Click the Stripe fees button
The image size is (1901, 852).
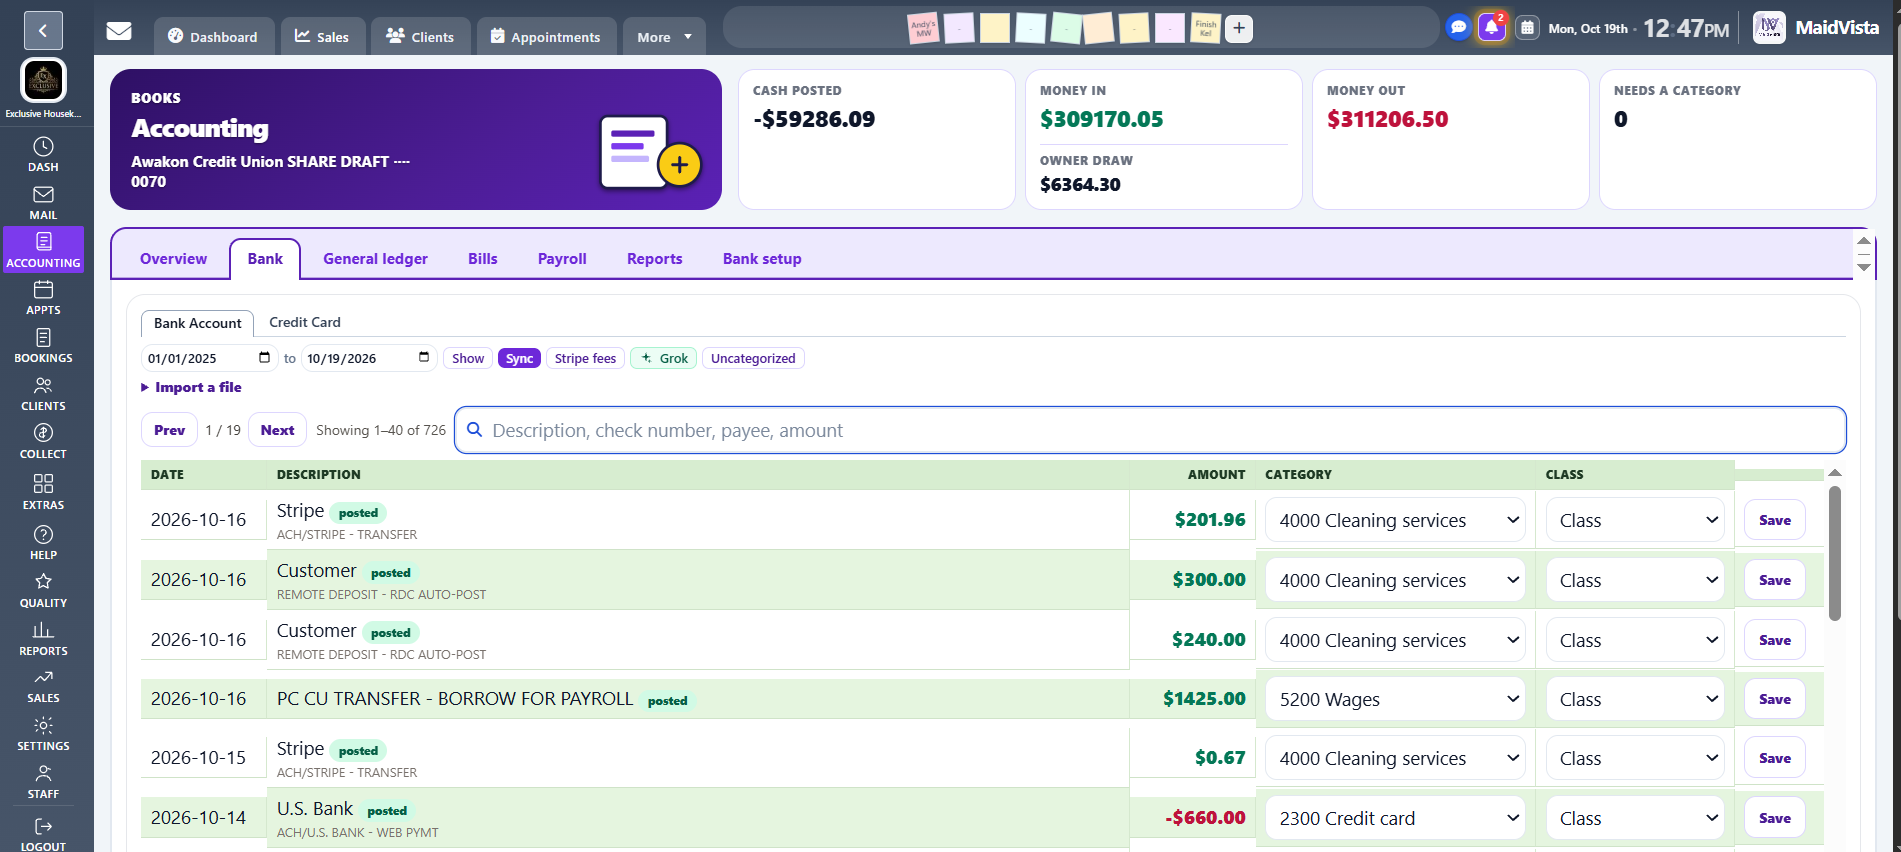(x=585, y=358)
